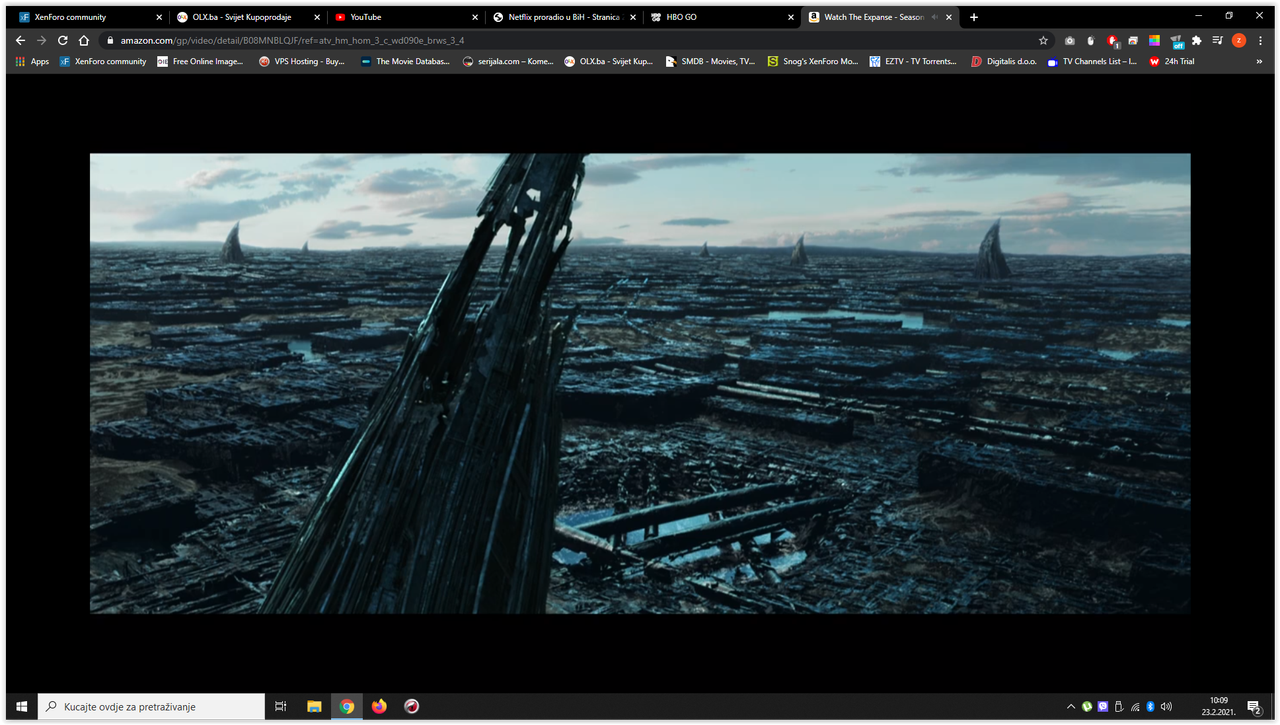The height and width of the screenshot is (725, 1280).
Task: Expand the hidden bookmarks overflow chevron
Action: [x=1259, y=61]
